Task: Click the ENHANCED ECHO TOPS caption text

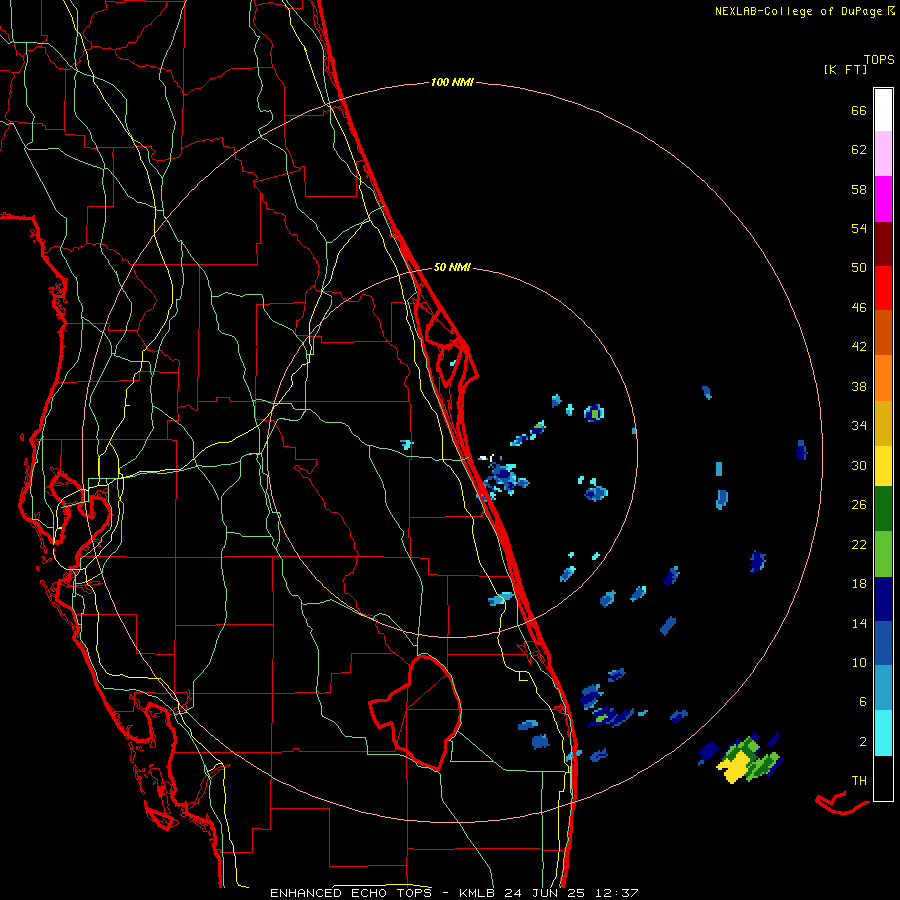Action: [x=351, y=893]
